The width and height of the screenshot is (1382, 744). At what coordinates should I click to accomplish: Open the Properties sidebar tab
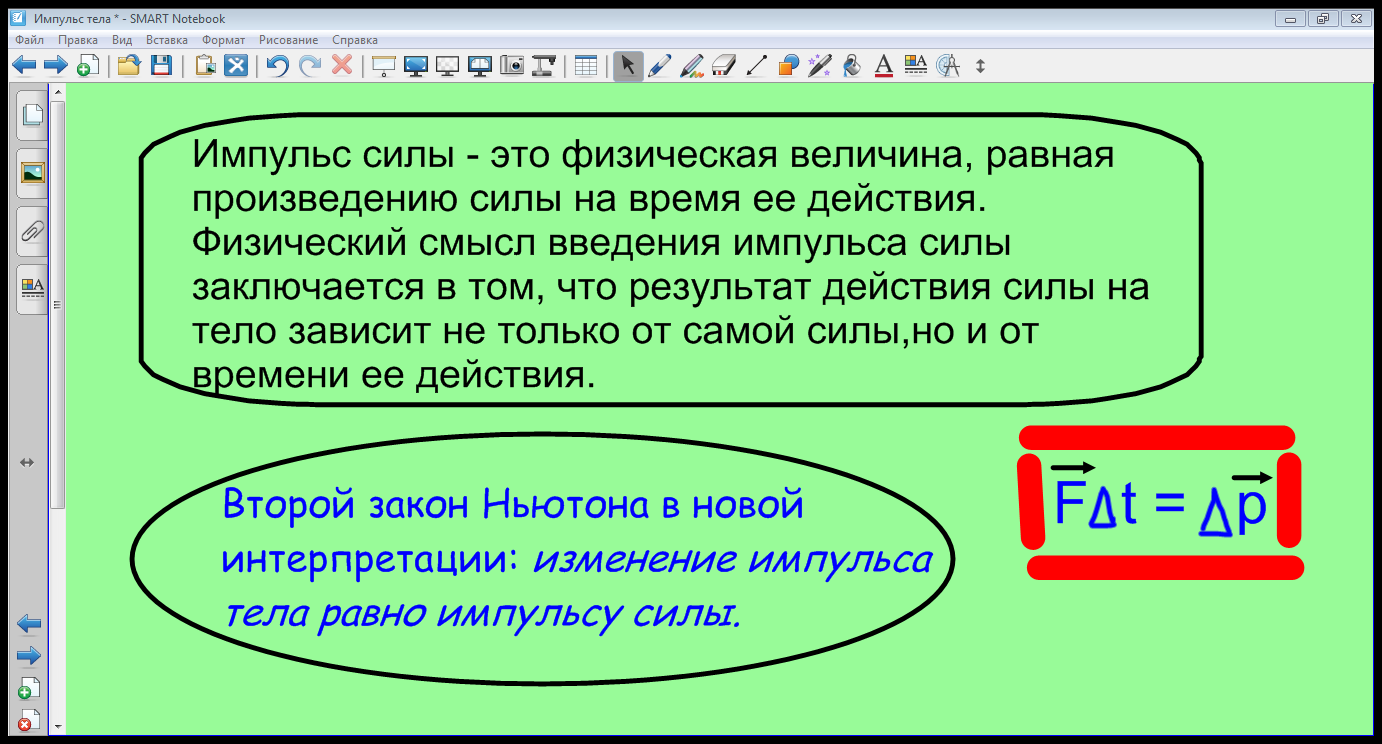(33, 289)
